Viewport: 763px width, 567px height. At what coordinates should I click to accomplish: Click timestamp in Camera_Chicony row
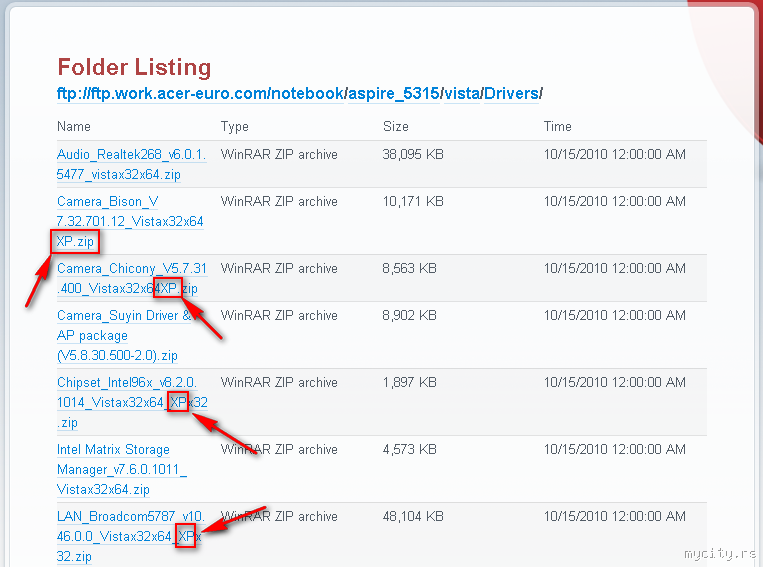(x=615, y=268)
